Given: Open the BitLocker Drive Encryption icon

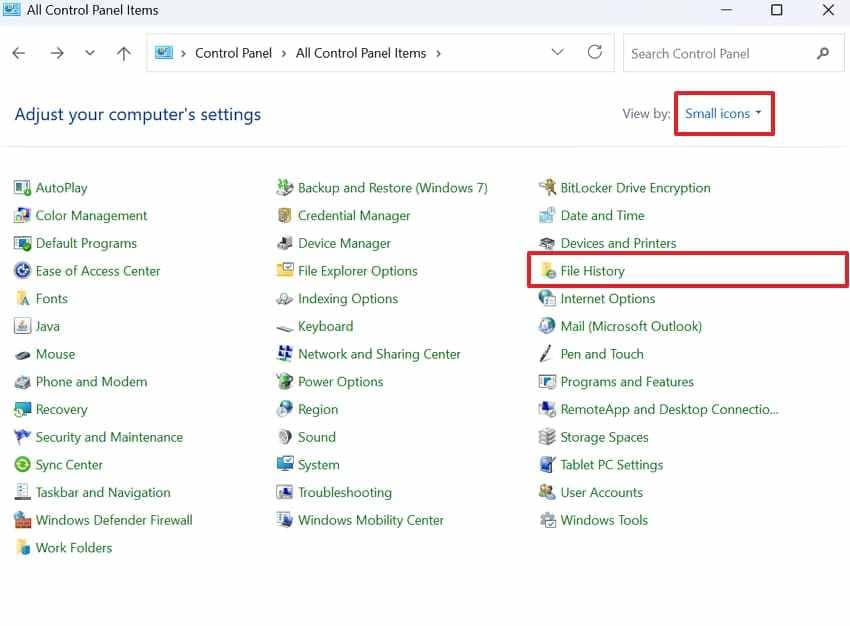Looking at the screenshot, I should click(x=547, y=188).
